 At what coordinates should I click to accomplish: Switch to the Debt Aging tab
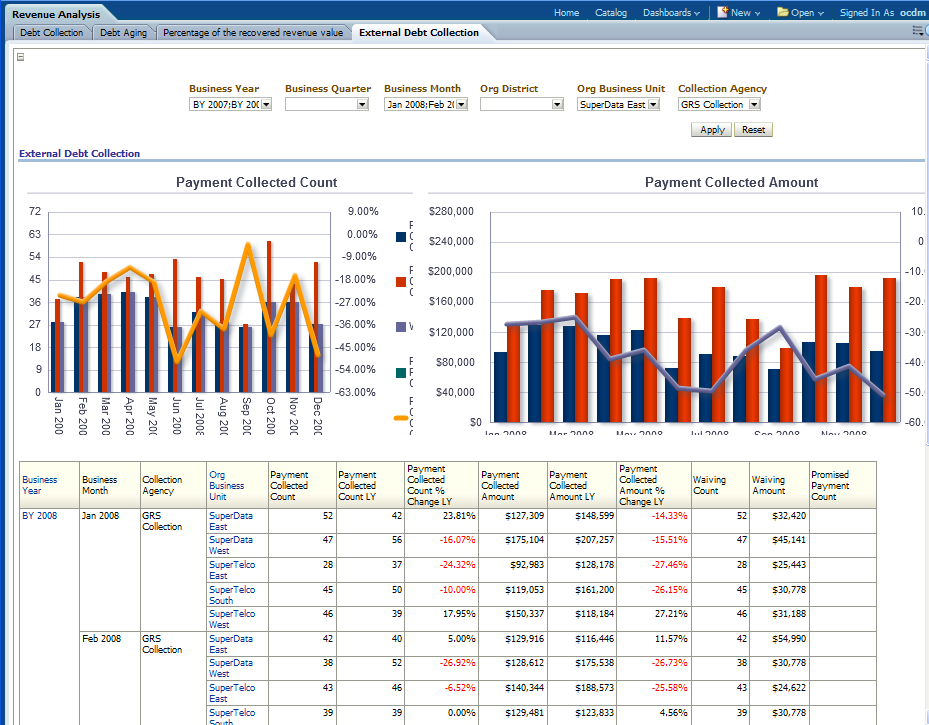coord(123,33)
